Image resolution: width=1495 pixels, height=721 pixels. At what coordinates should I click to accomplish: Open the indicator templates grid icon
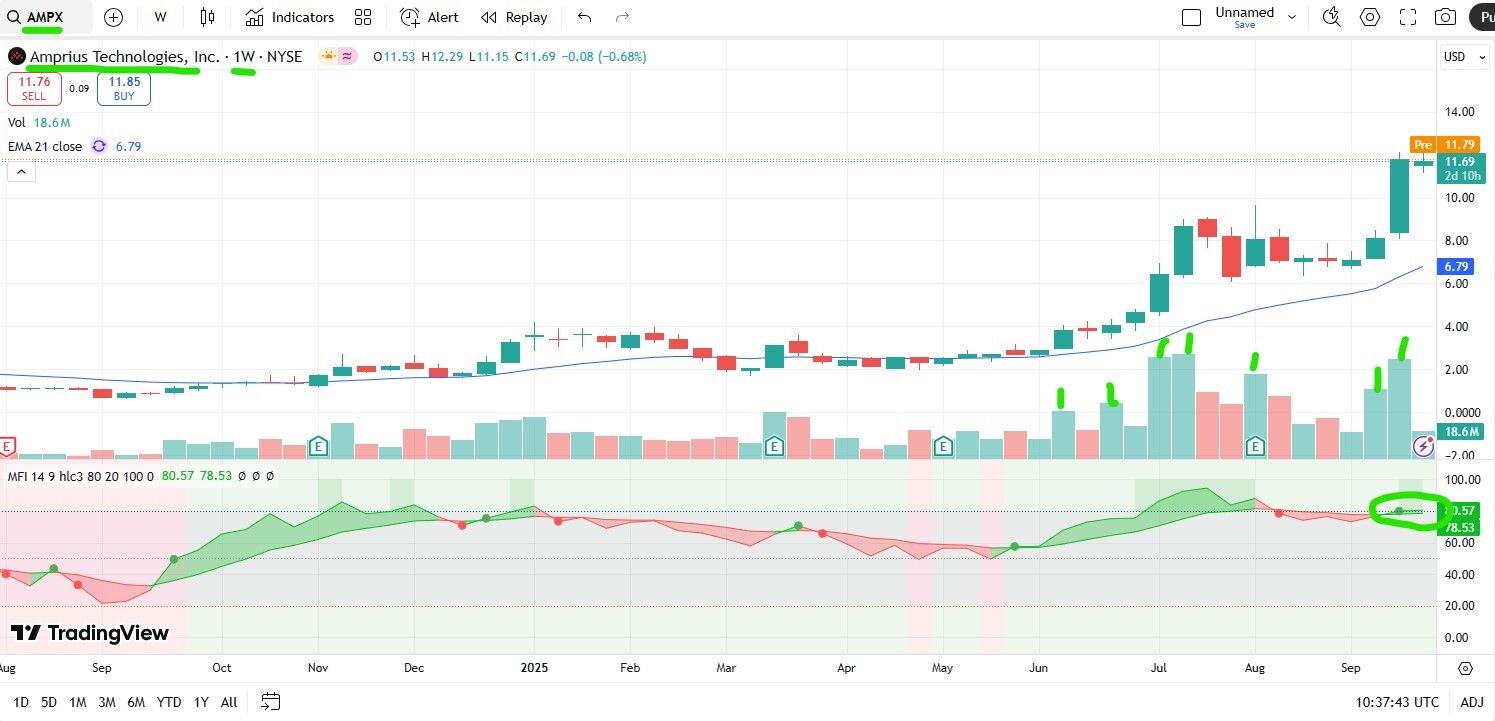click(x=363, y=17)
